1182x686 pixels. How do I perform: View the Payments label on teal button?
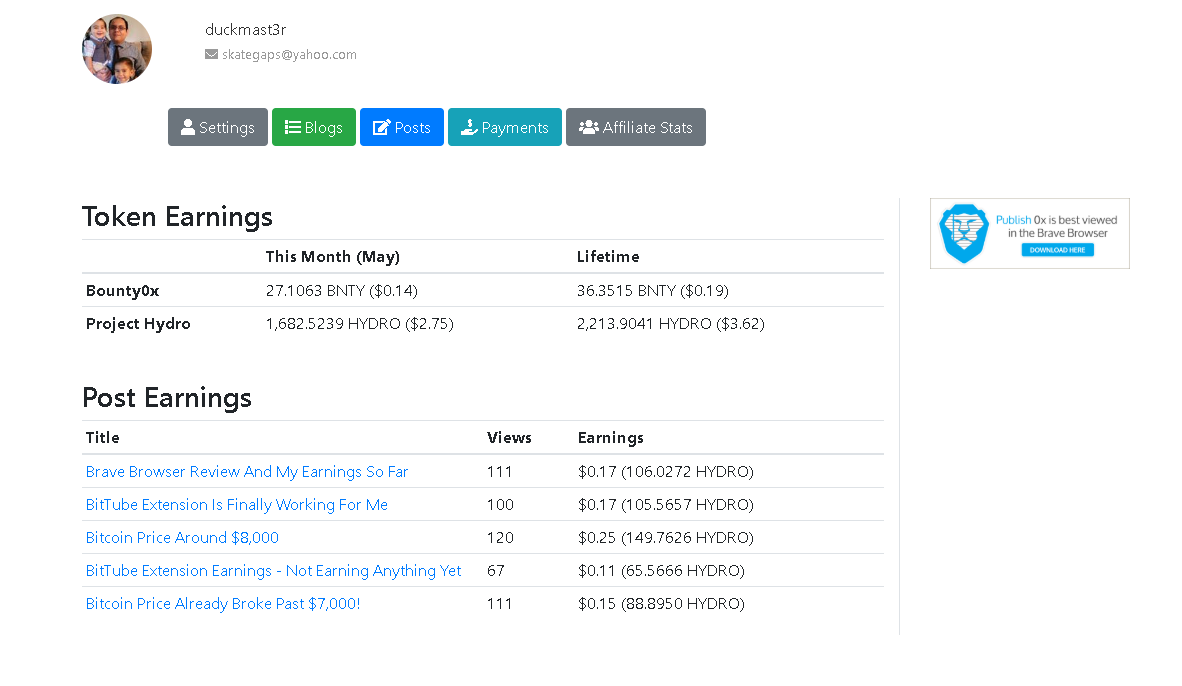tap(515, 127)
